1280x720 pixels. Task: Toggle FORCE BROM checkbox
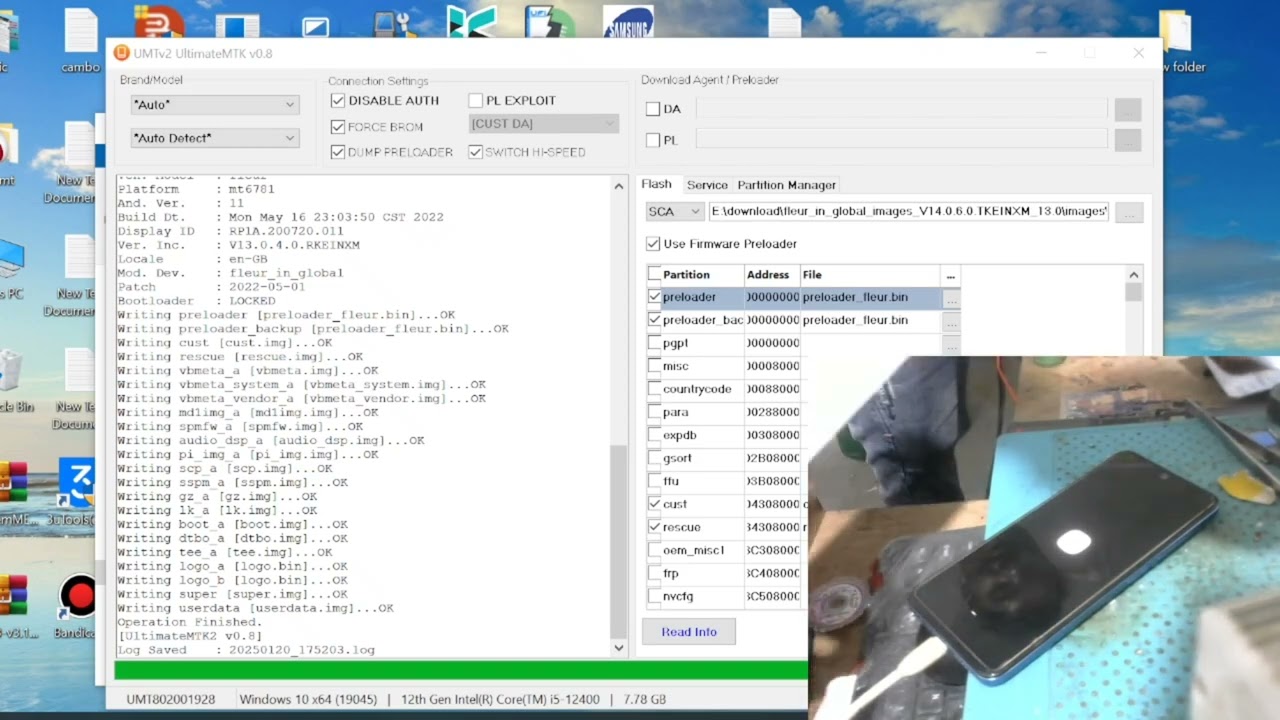338,127
